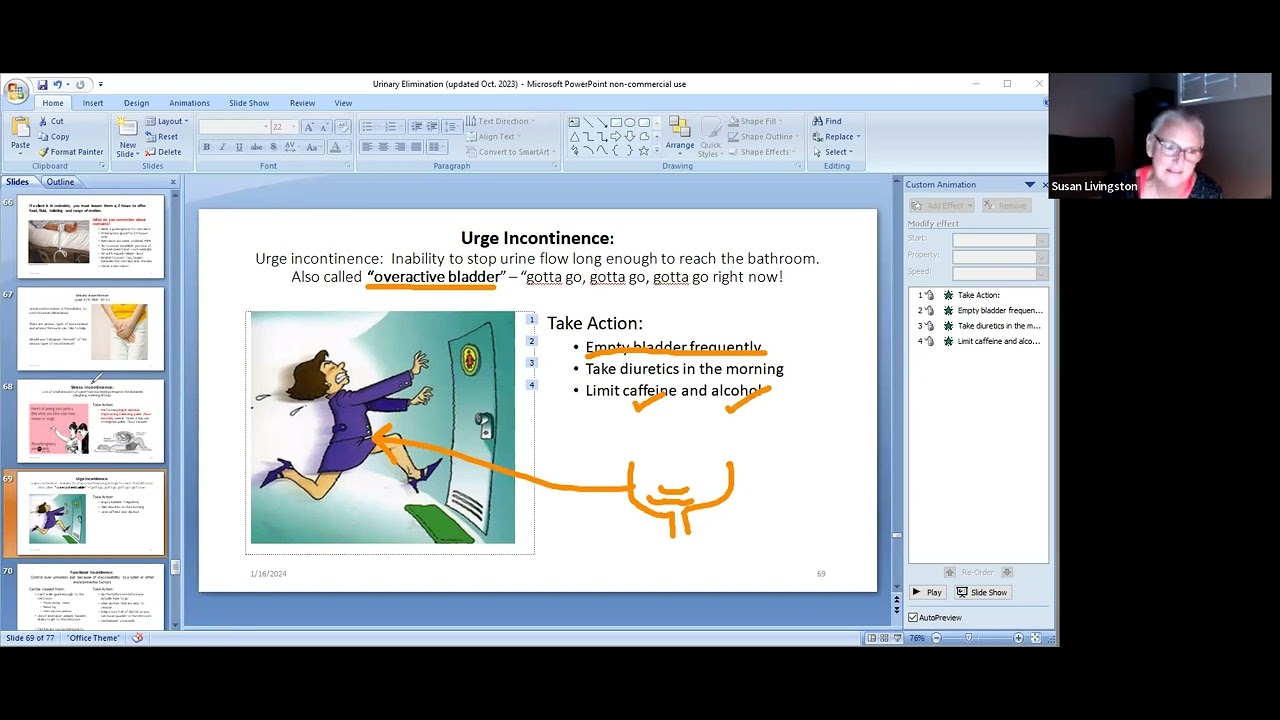The height and width of the screenshot is (720, 1280).
Task: Open the Insert ribbon tab
Action: point(93,103)
